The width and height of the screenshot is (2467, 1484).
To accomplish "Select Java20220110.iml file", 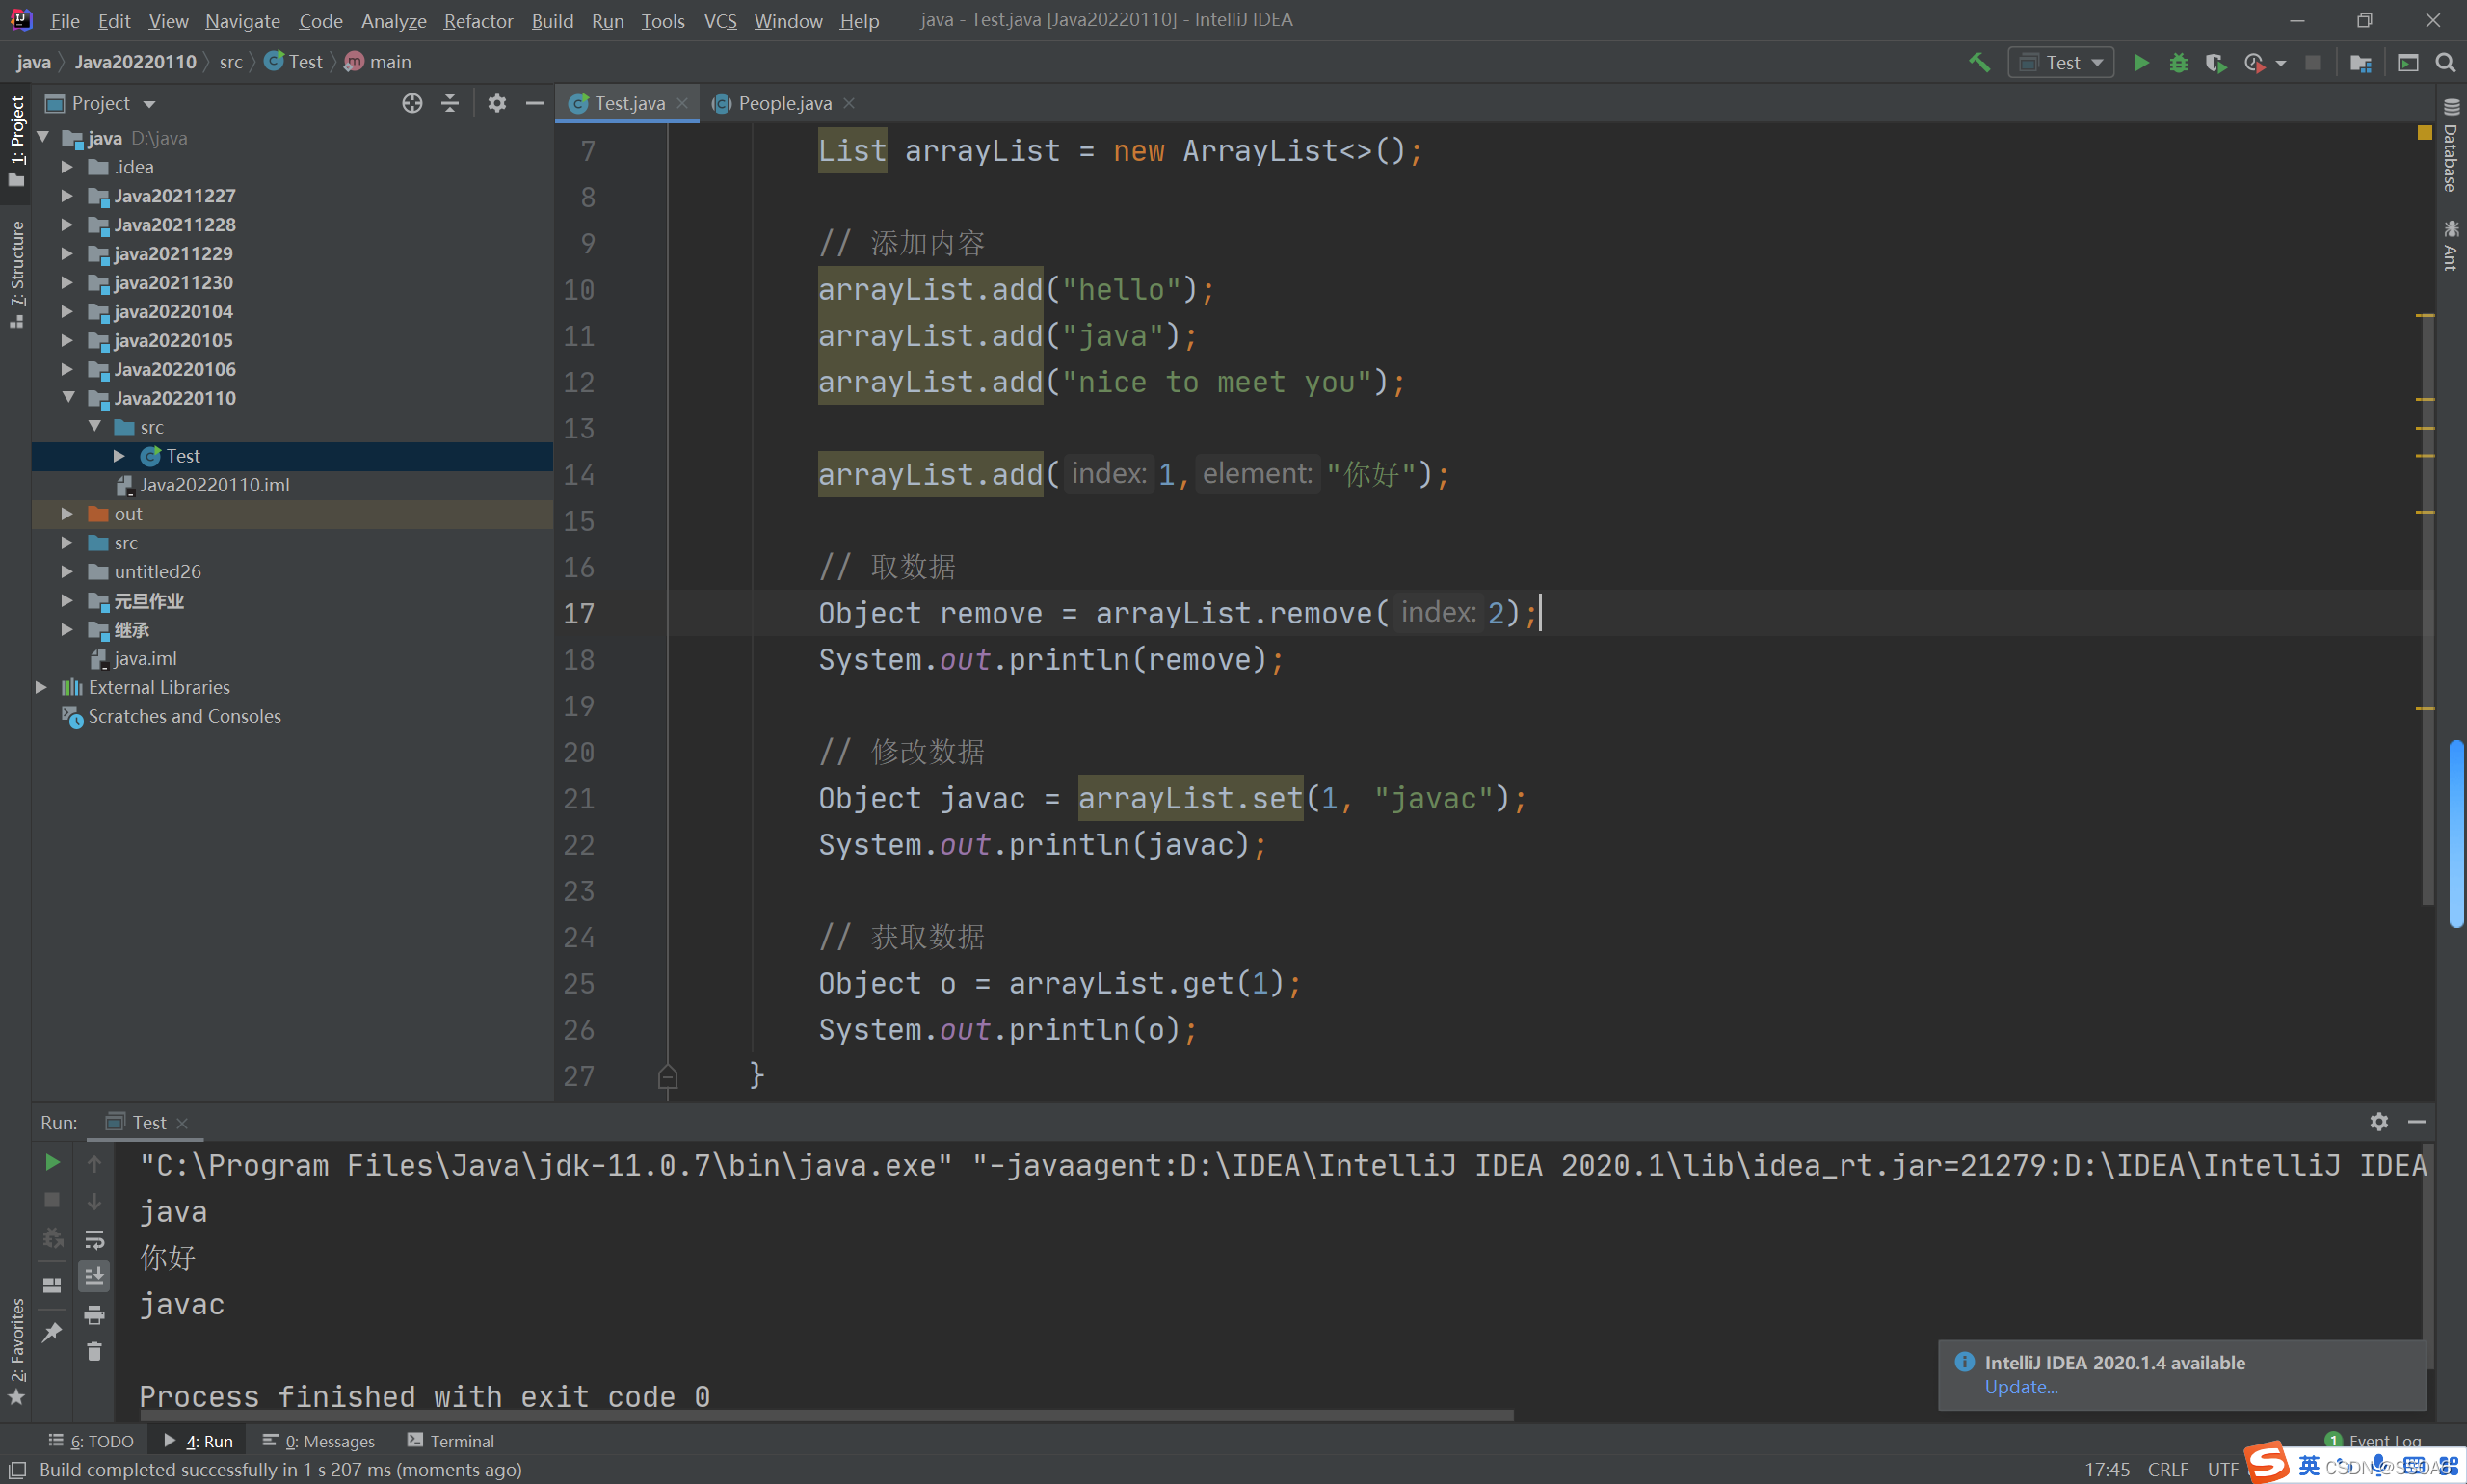I will coord(214,485).
